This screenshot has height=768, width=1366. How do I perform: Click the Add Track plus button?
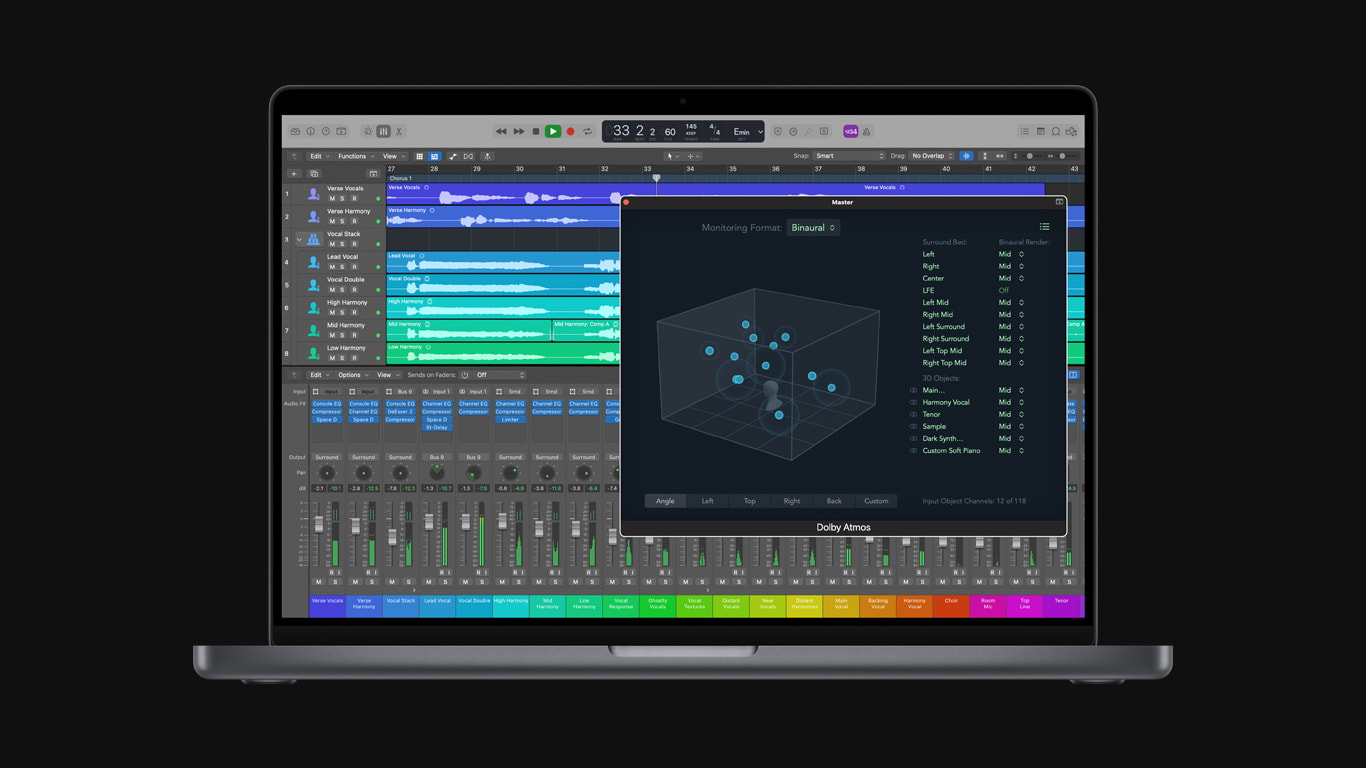coord(294,174)
